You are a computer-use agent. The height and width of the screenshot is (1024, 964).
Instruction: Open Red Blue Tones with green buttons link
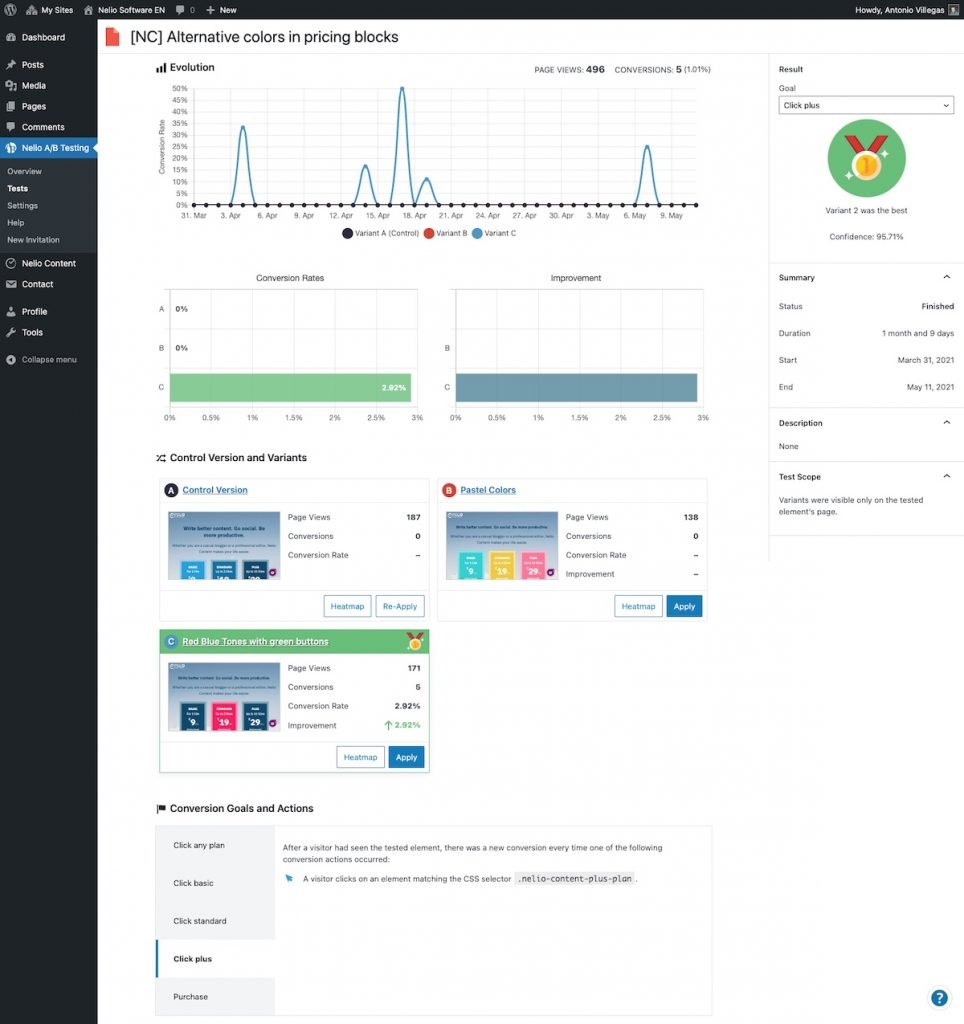255,641
